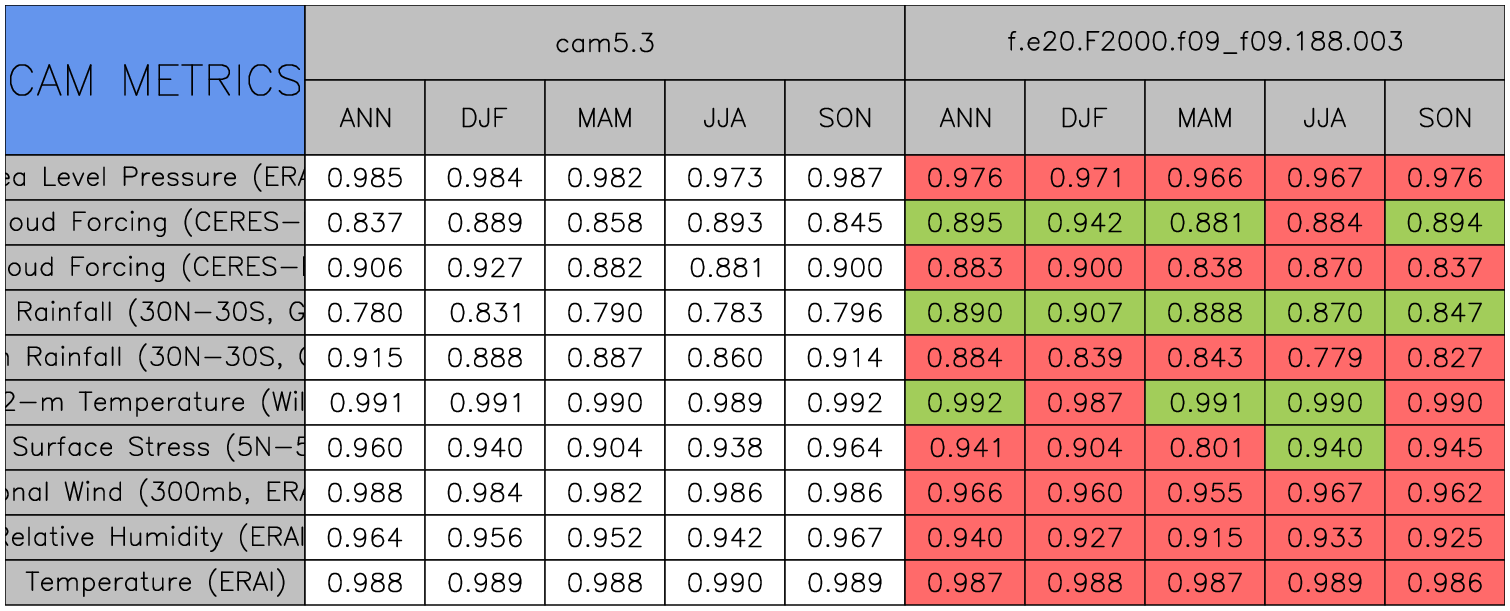This screenshot has height=611, width=1510.
Task: Click the SON header under f.e20.F2000
Action: pyautogui.click(x=1445, y=118)
